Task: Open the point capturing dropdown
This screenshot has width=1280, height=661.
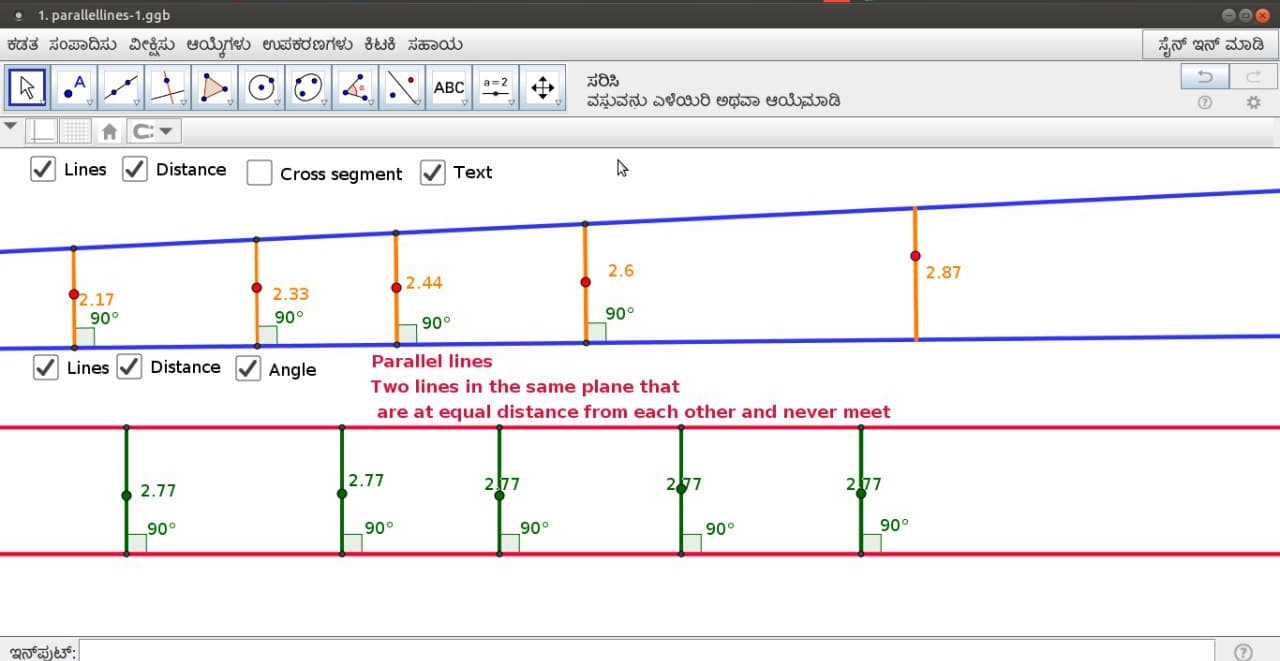Action: [x=154, y=131]
